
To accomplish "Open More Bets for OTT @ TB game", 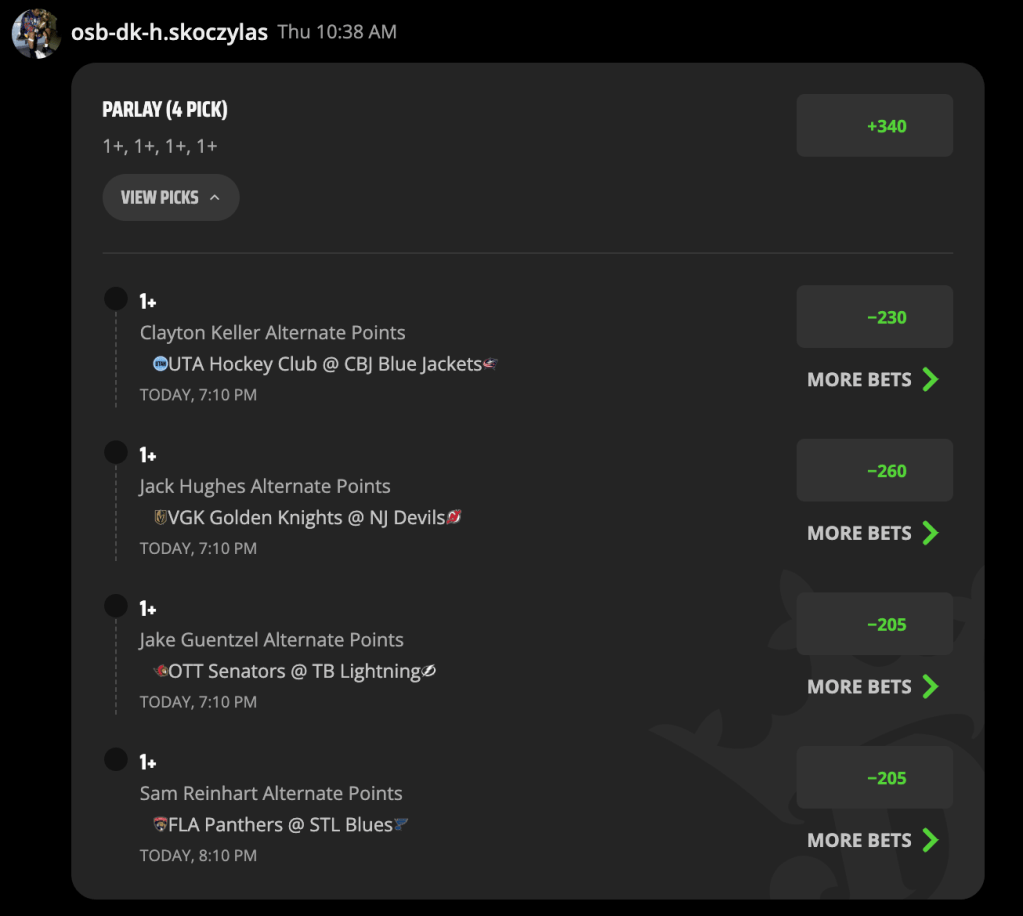I will click(x=873, y=687).
